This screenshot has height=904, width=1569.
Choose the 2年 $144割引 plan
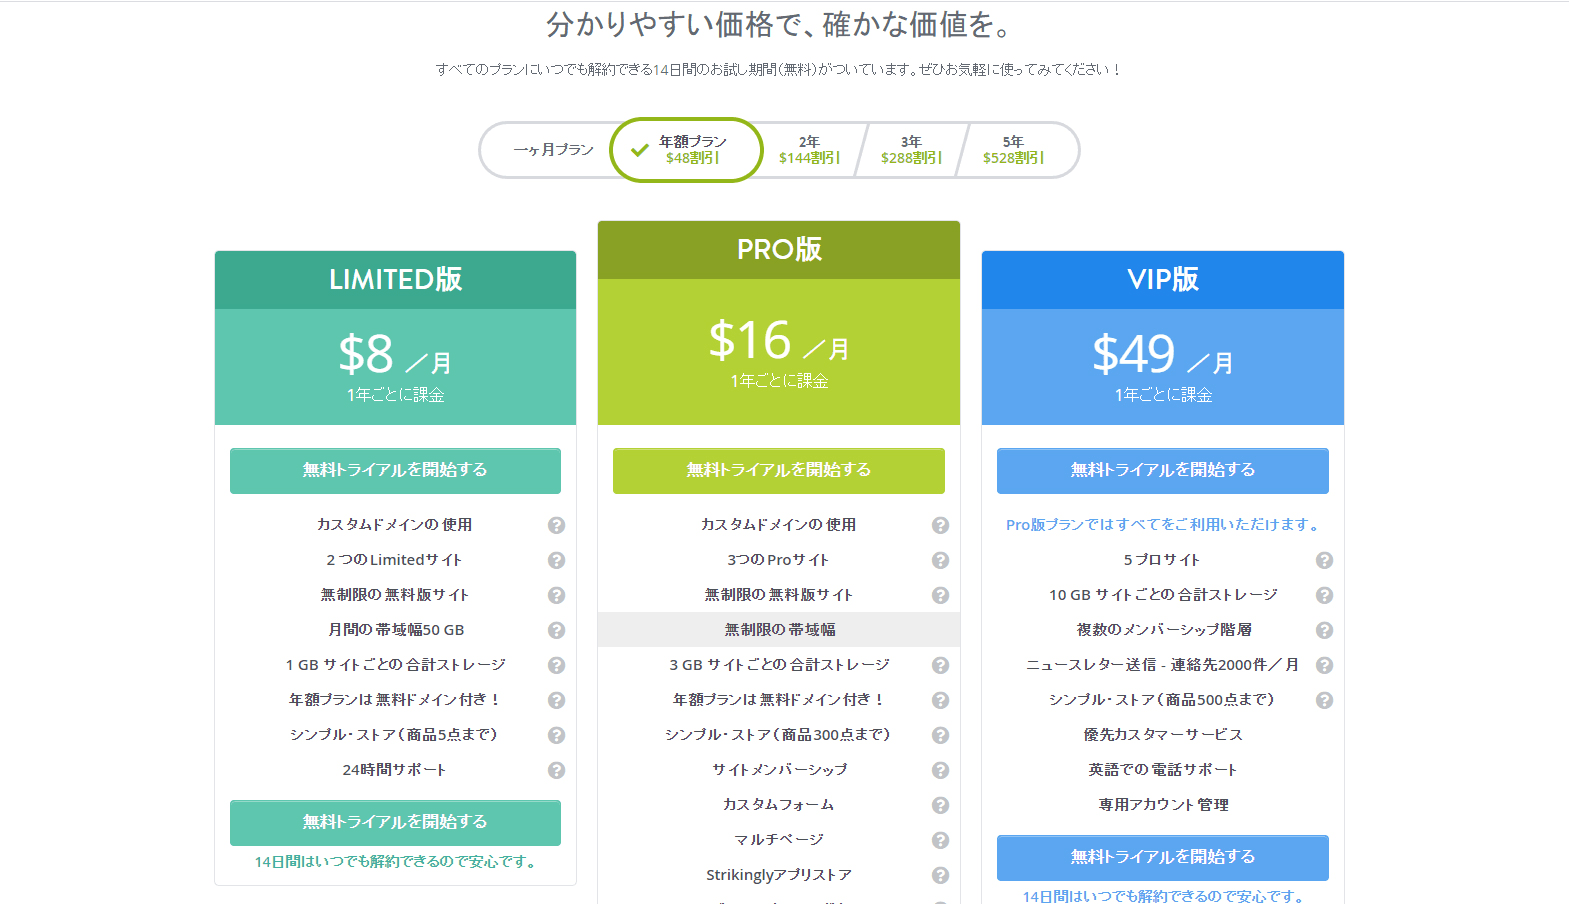(x=809, y=150)
